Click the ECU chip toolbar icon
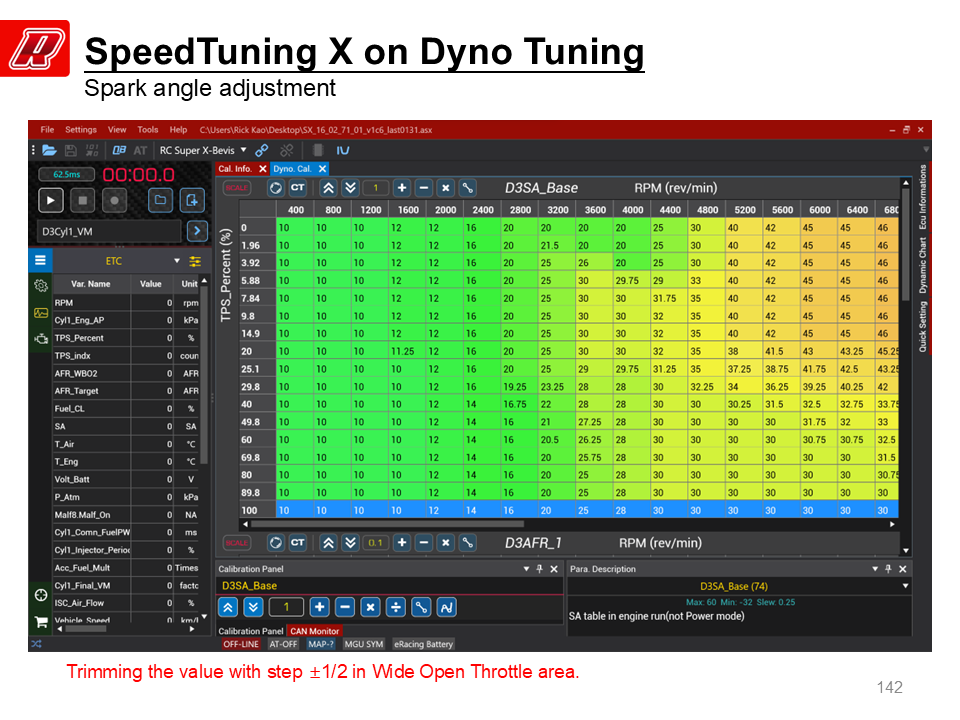 tap(318, 151)
